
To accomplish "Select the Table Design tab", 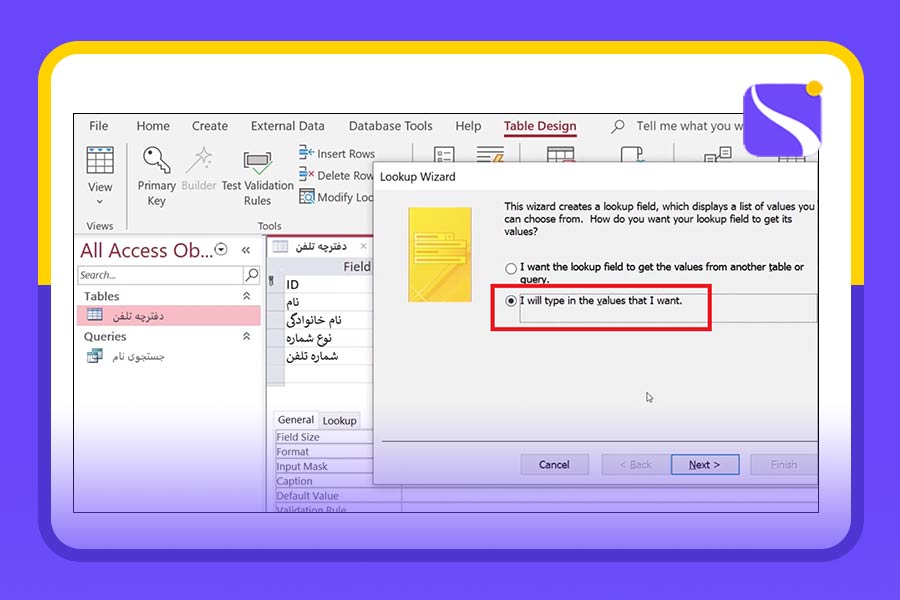I will coord(540,126).
